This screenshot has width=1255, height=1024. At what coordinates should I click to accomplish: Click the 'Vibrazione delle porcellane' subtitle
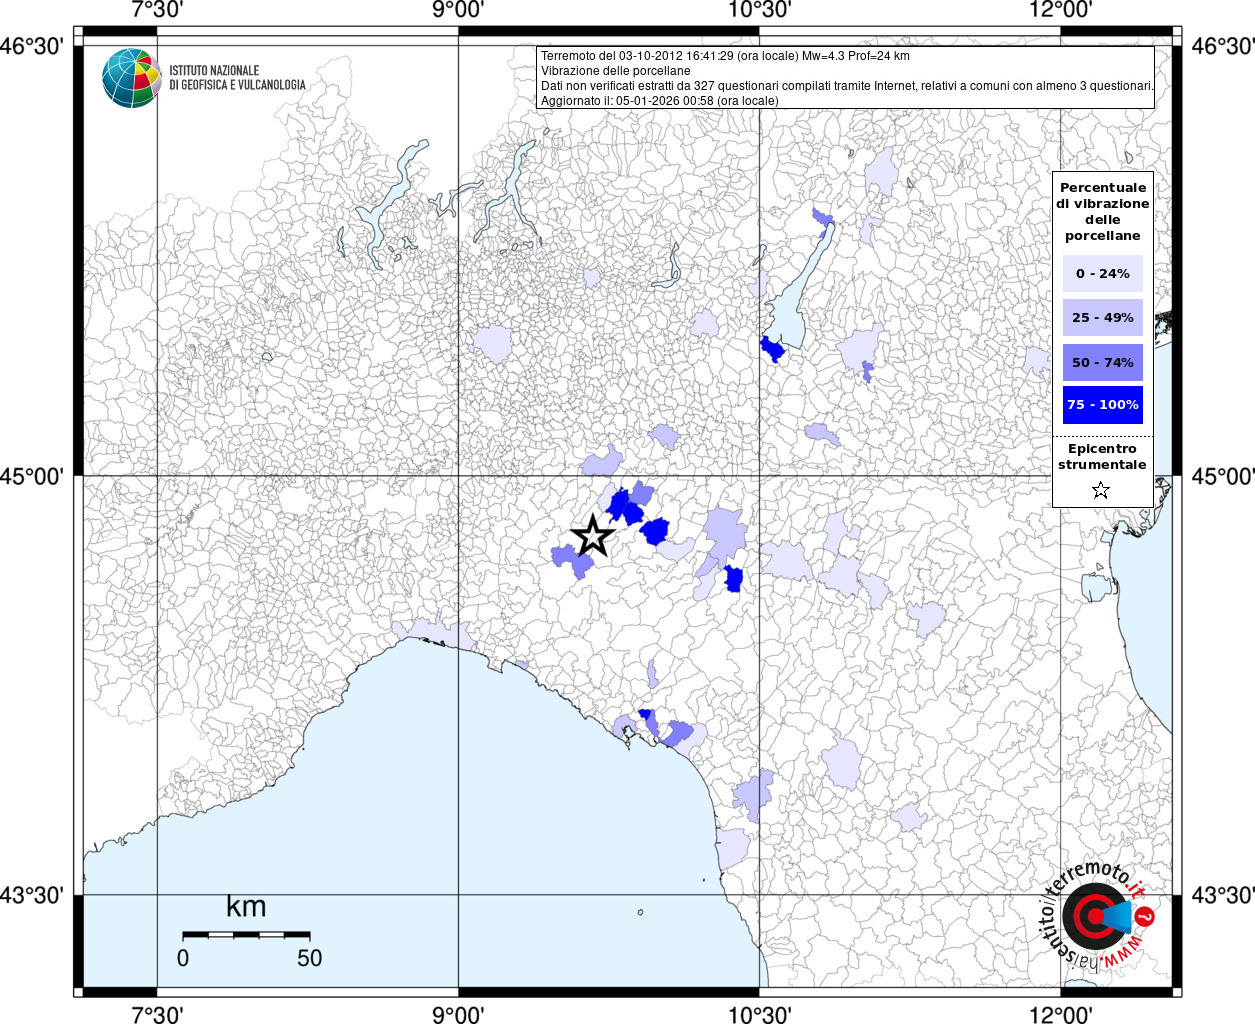[616, 71]
